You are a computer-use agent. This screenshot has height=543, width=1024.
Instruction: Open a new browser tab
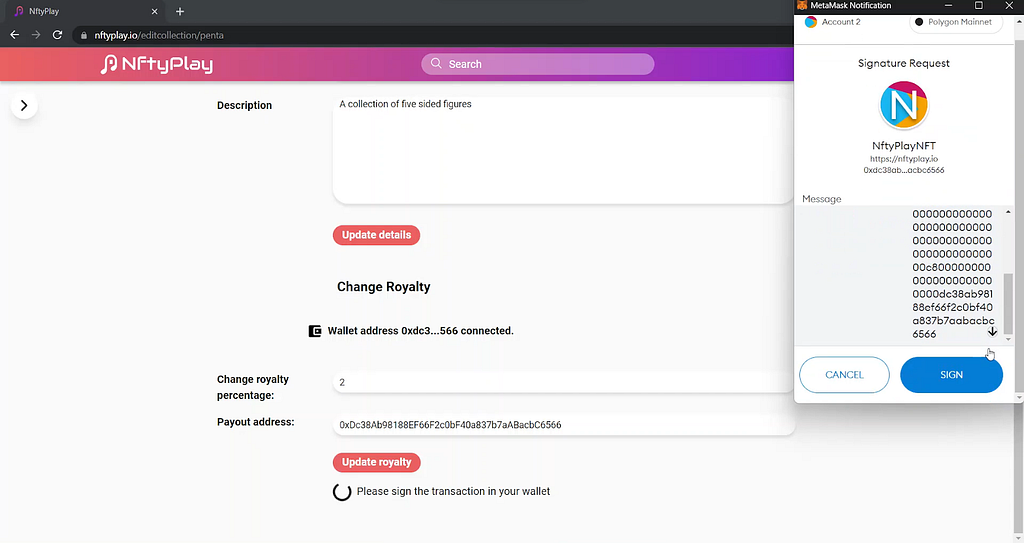180,11
